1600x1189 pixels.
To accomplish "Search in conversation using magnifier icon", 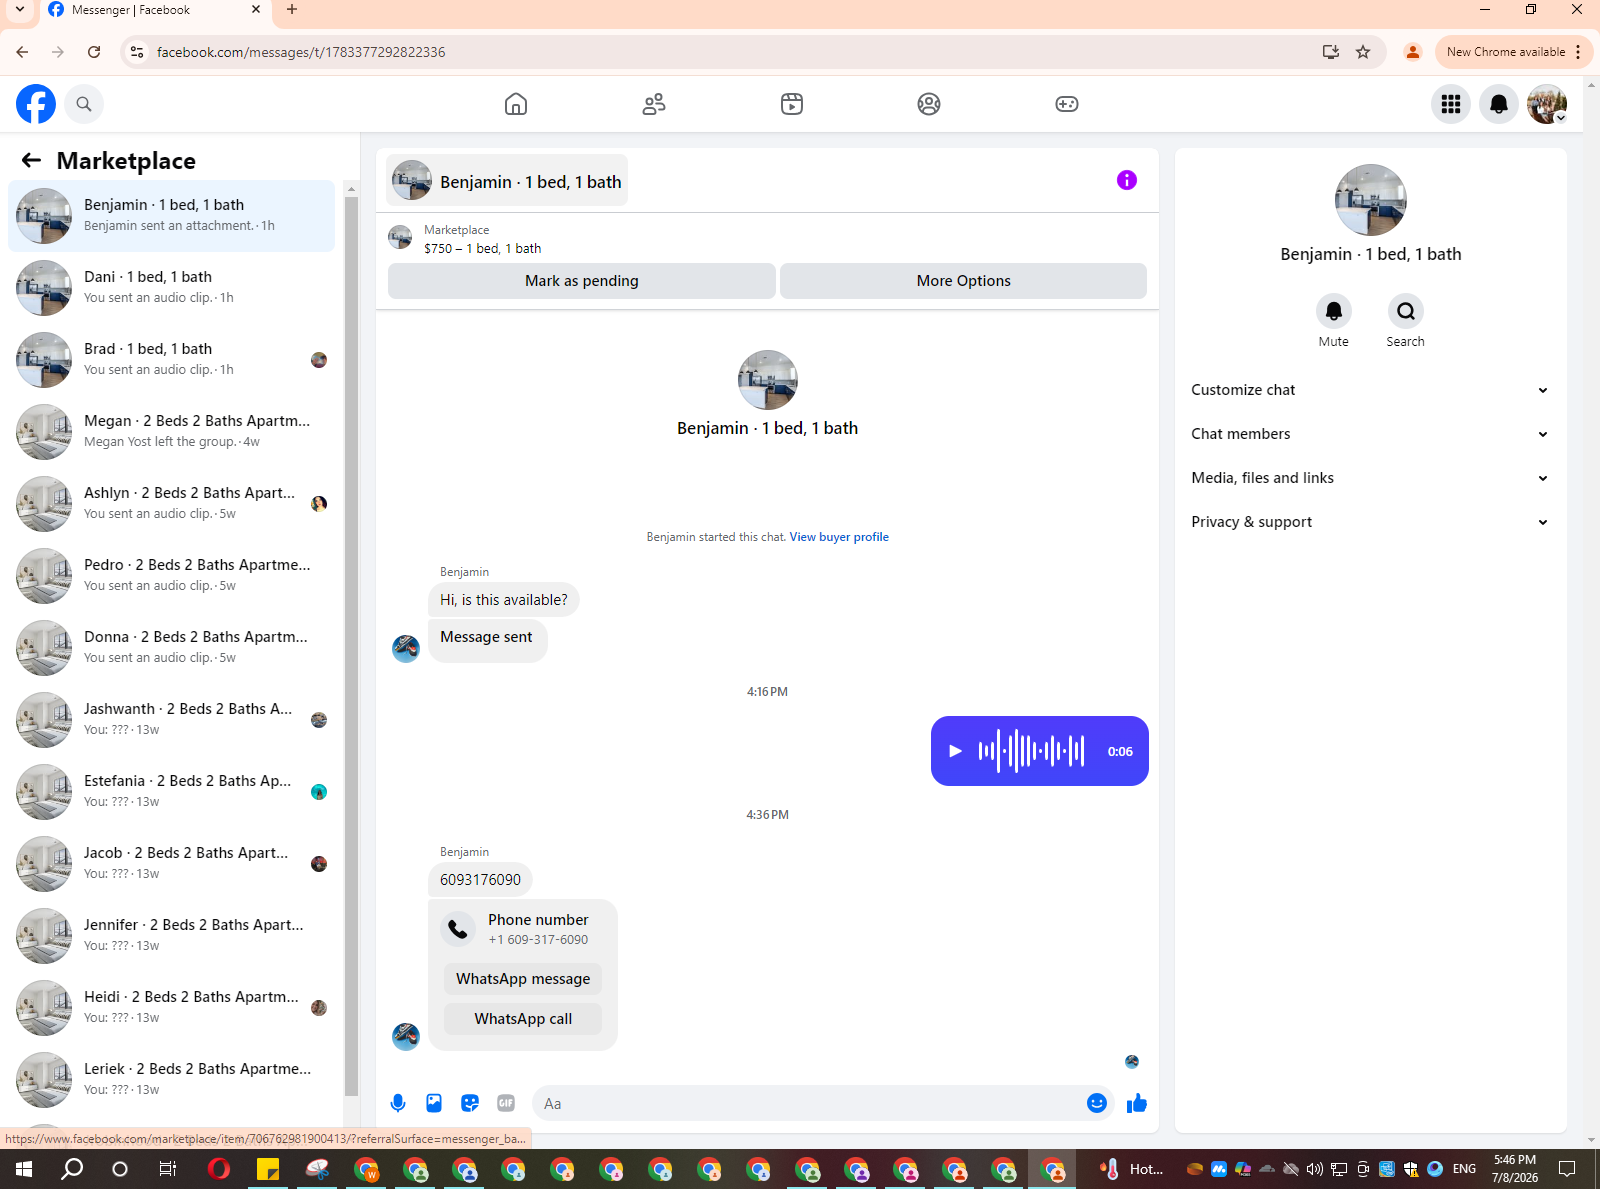I will click(1406, 311).
